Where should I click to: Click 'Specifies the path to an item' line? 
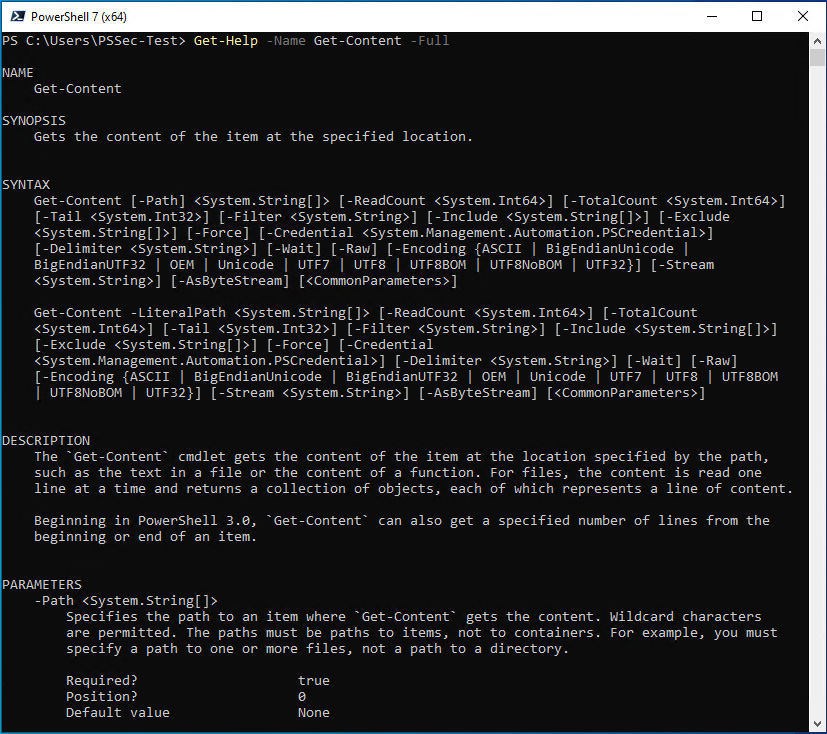coord(414,616)
